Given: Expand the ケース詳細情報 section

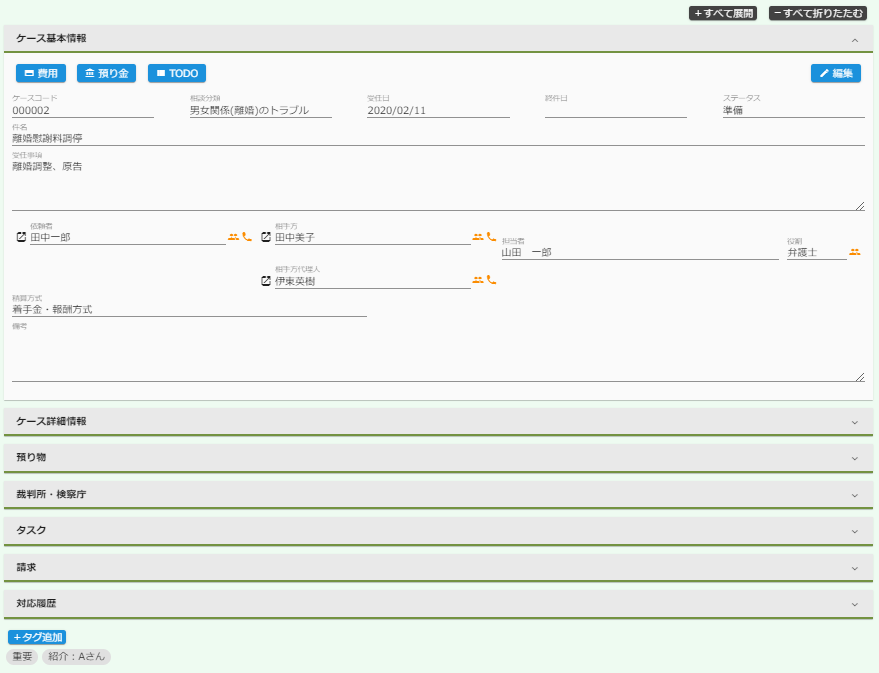Looking at the screenshot, I should tap(855, 422).
